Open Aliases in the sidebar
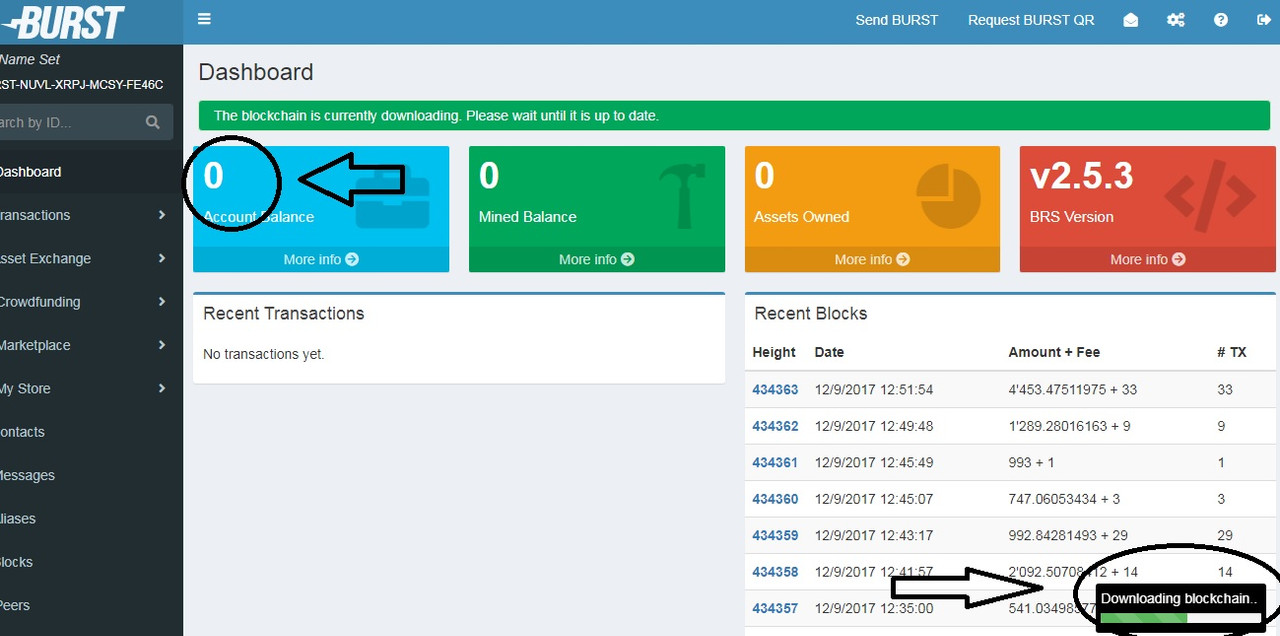This screenshot has width=1280, height=636. [x=91, y=518]
